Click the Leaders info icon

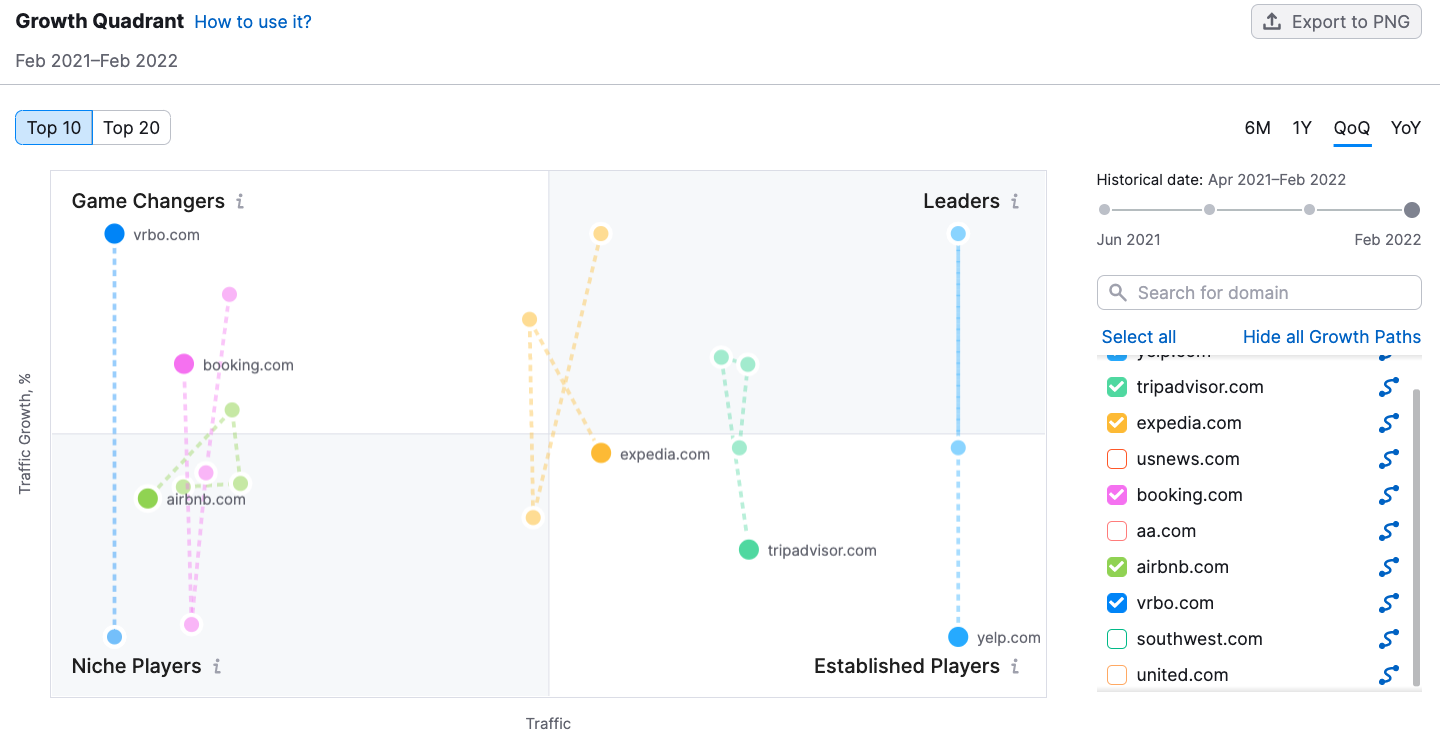click(x=1015, y=202)
